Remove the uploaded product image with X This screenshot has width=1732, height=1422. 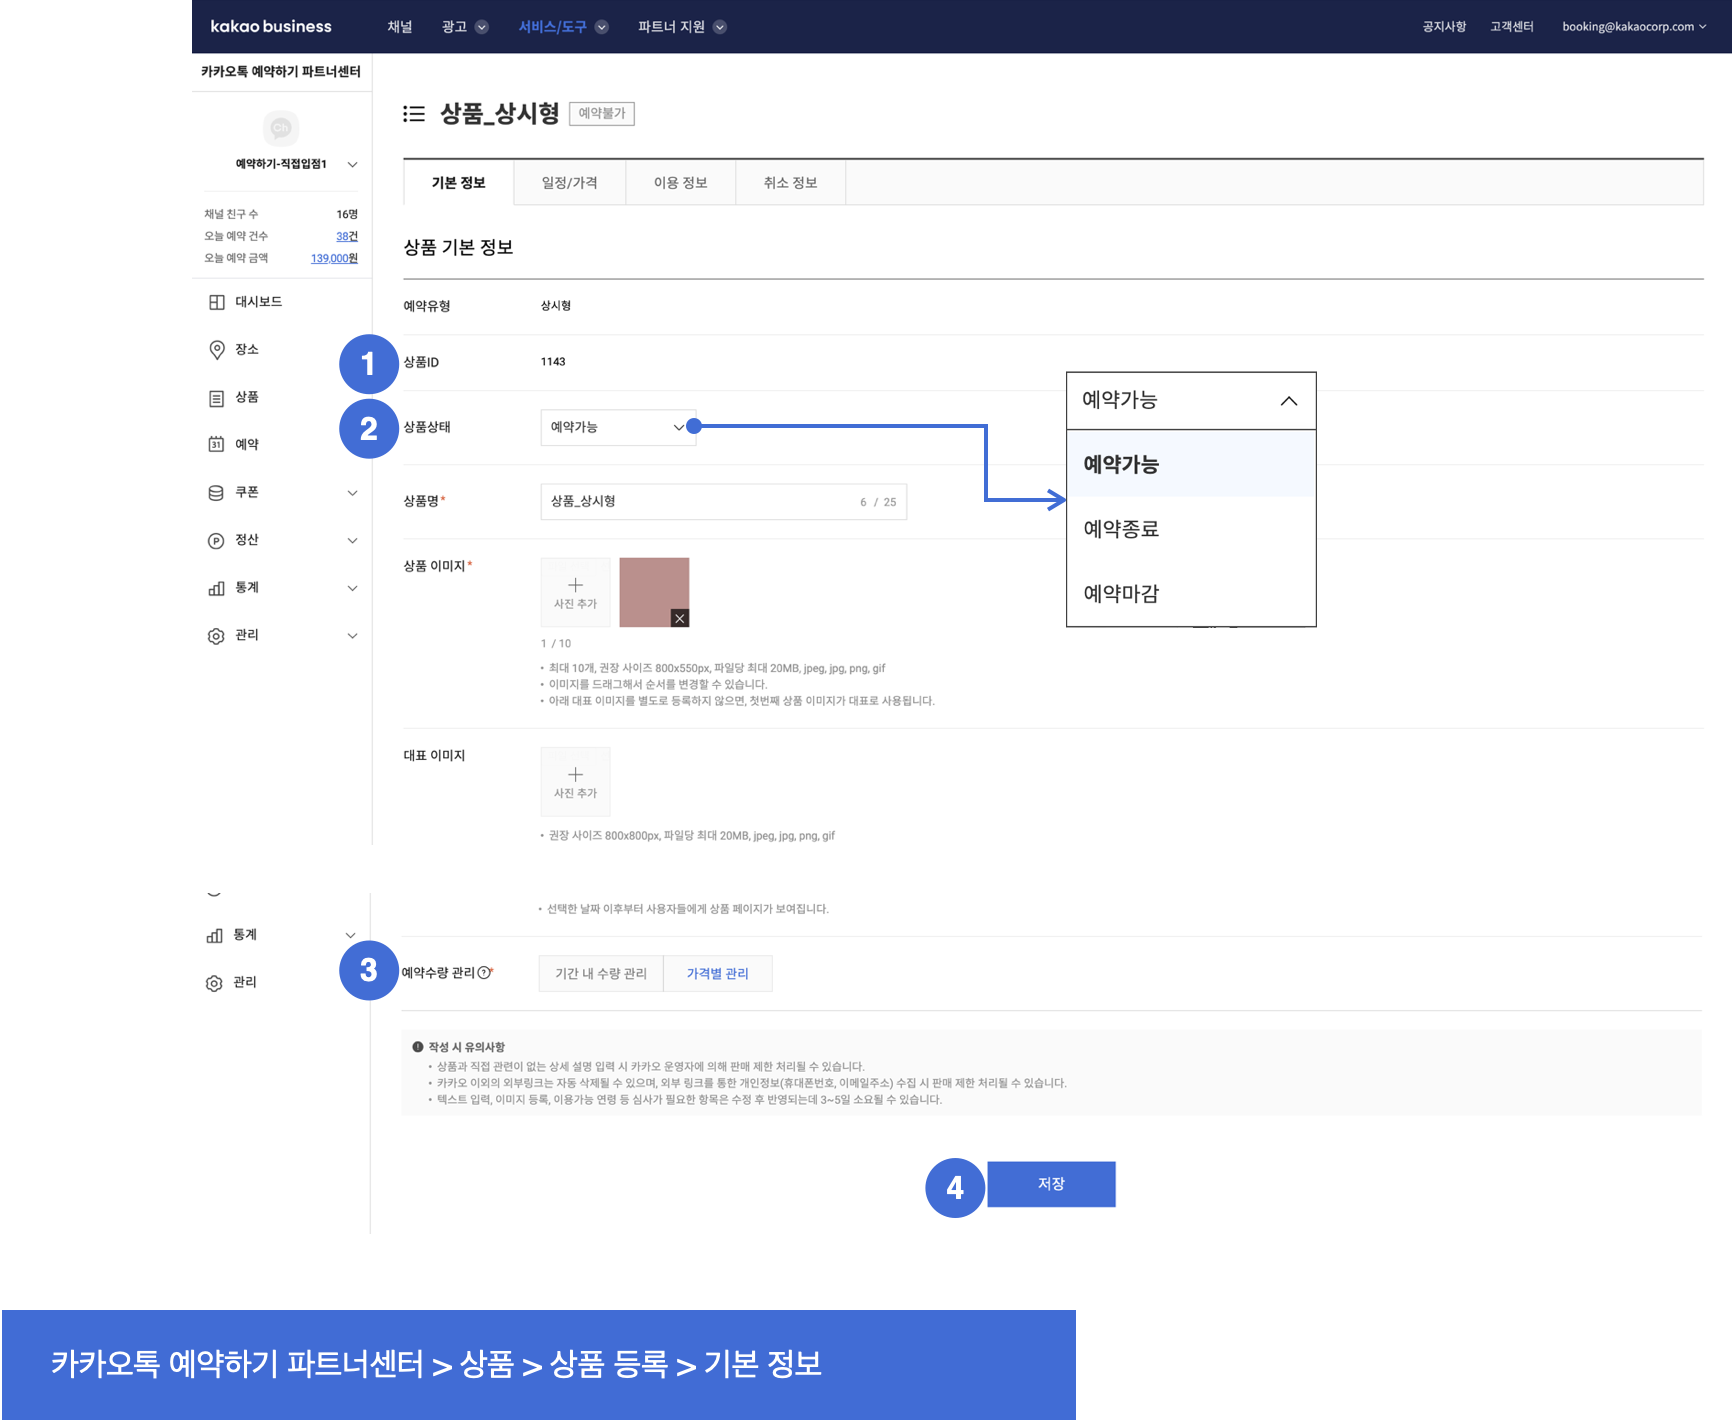(x=679, y=618)
